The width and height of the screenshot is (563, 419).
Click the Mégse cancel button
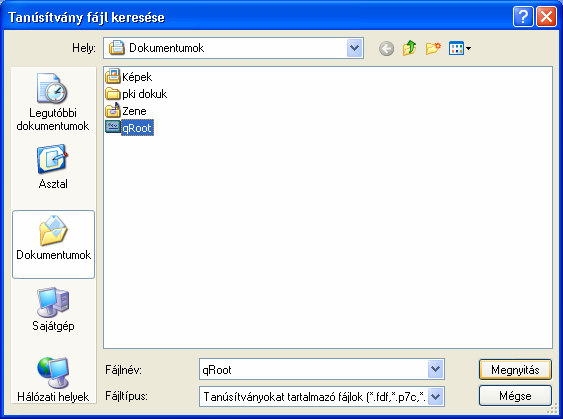515,396
